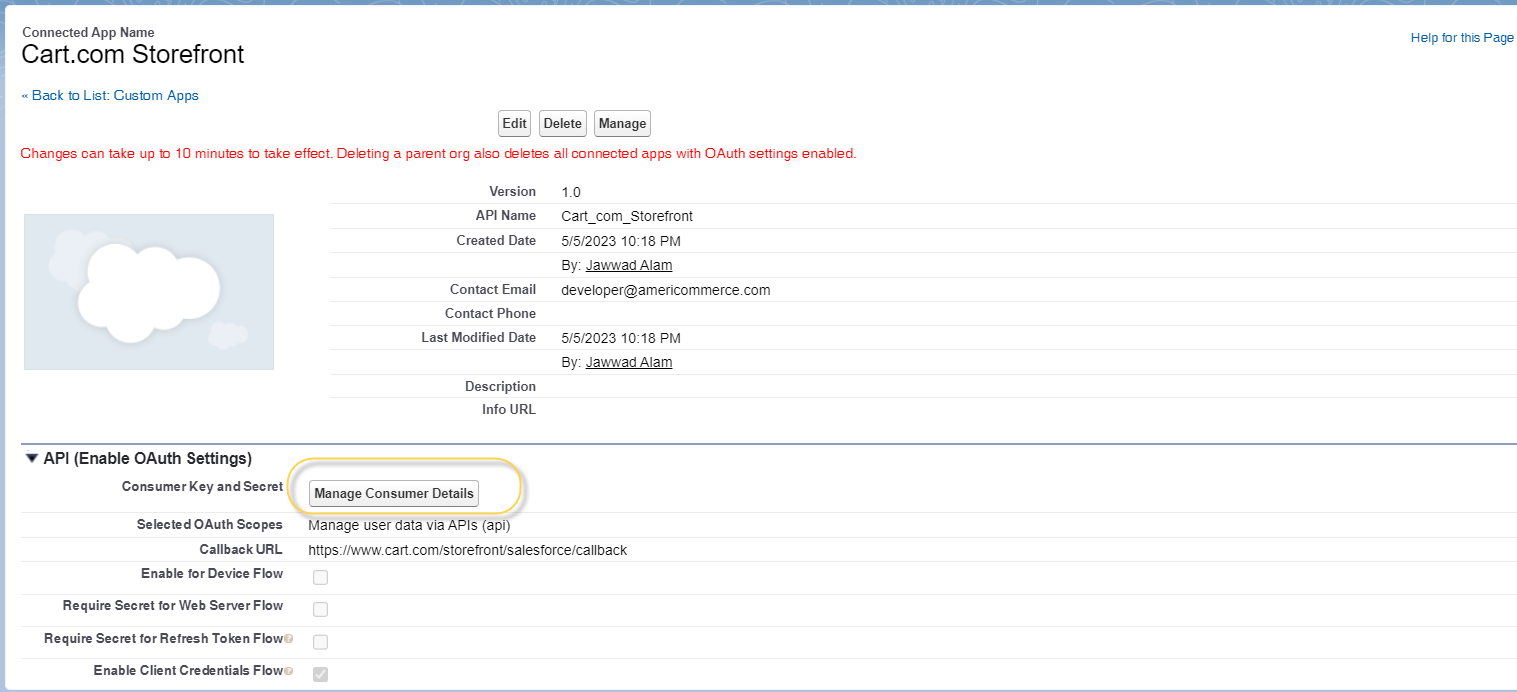Click the Description label
Image resolution: width=1517 pixels, height=692 pixels.
(x=500, y=386)
